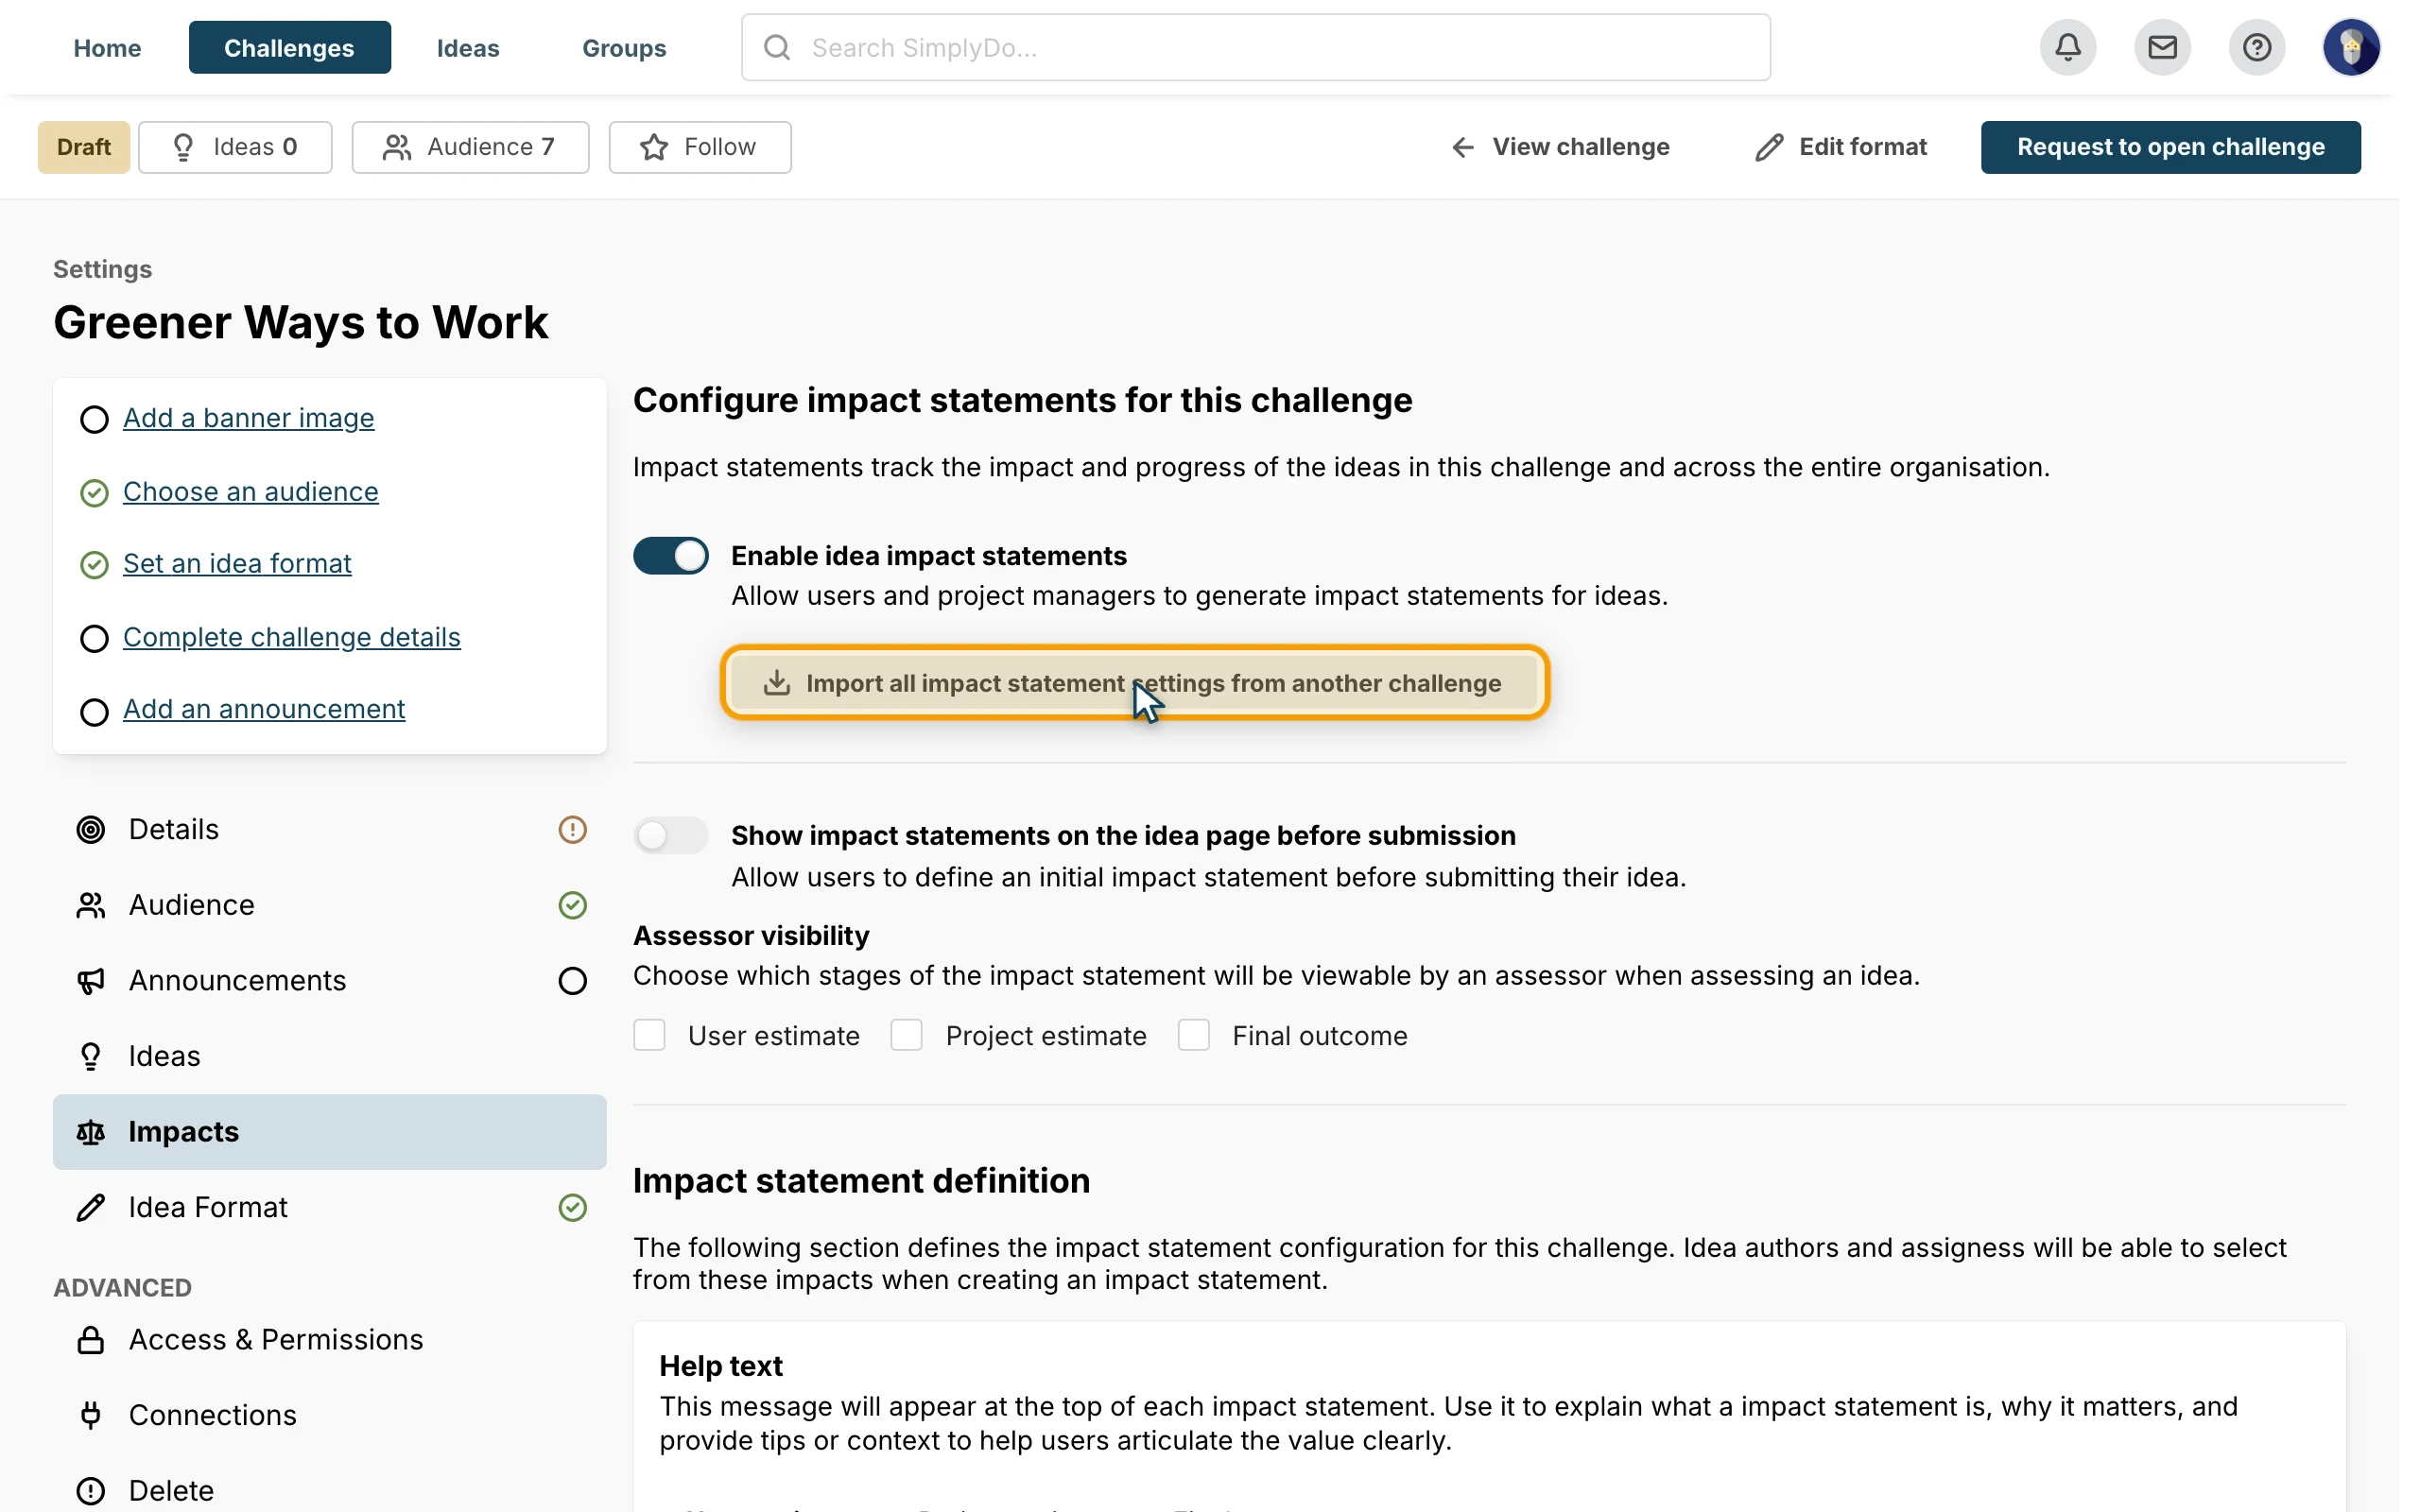The width and height of the screenshot is (2420, 1512).
Task: Click the Details warning status icon
Action: (572, 829)
